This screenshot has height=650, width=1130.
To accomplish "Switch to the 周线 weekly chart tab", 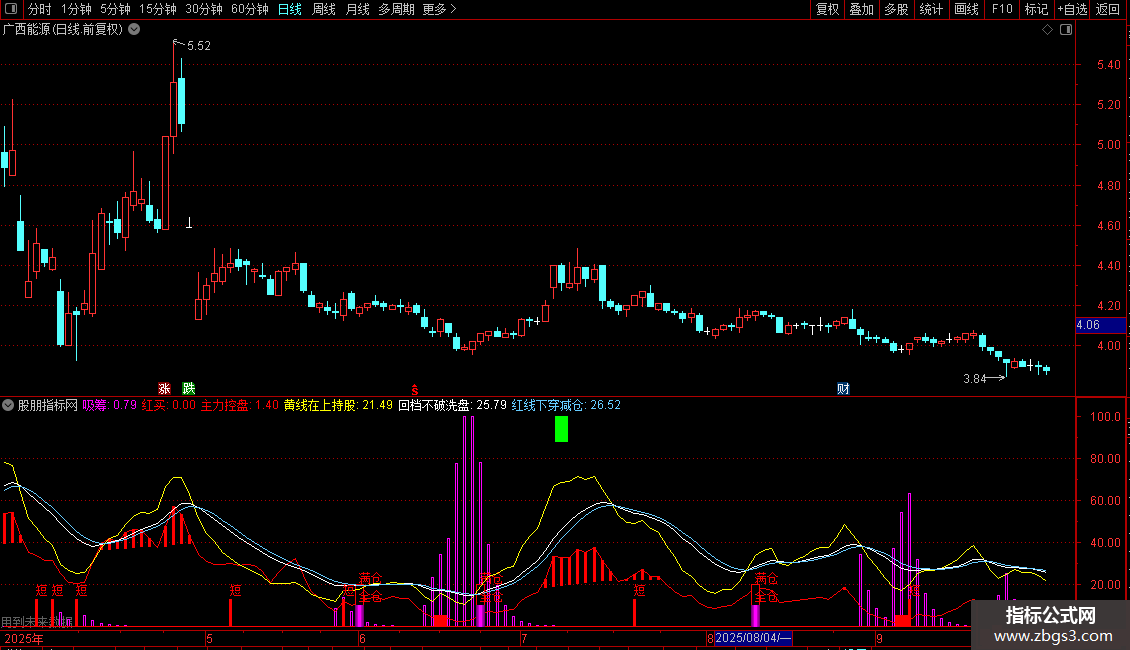I will (x=324, y=9).
